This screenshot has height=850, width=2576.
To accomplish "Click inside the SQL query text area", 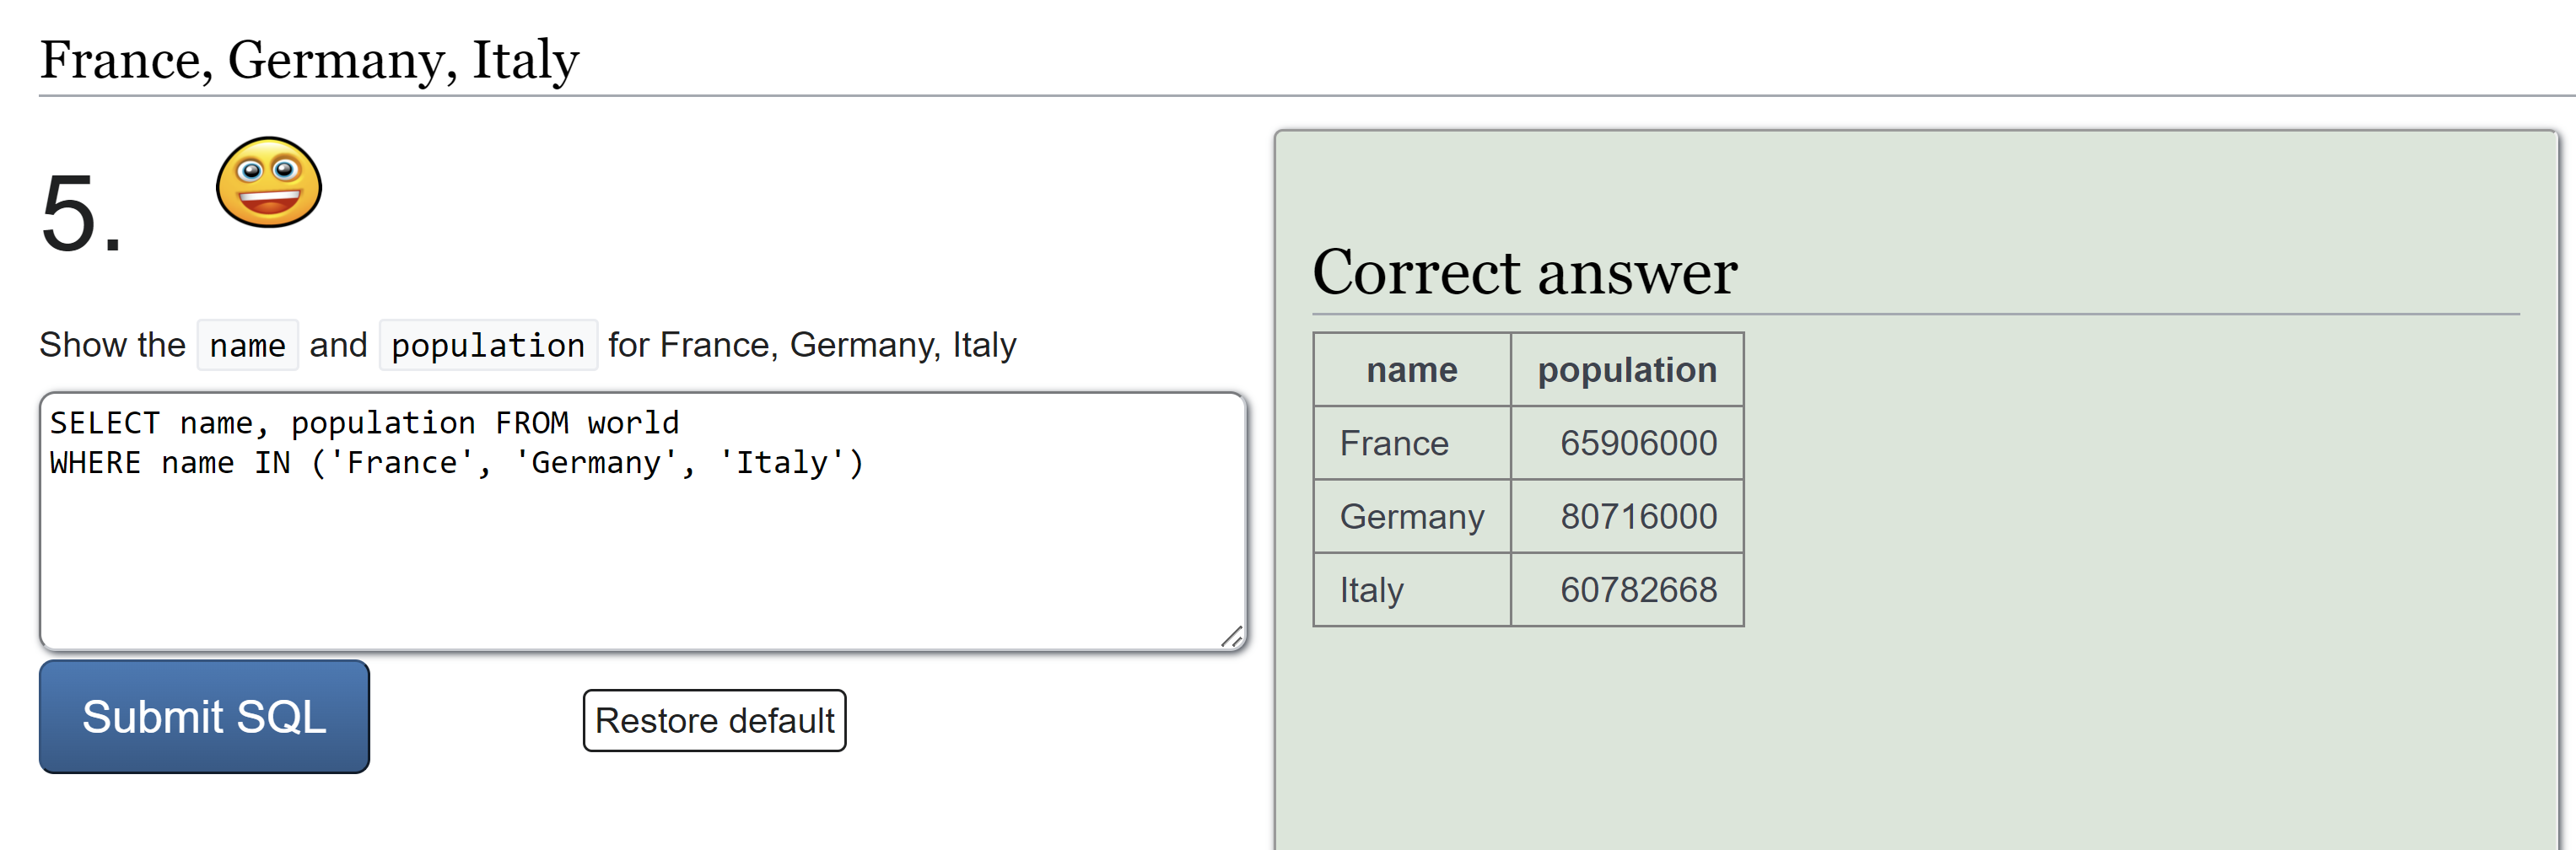I will 640,550.
